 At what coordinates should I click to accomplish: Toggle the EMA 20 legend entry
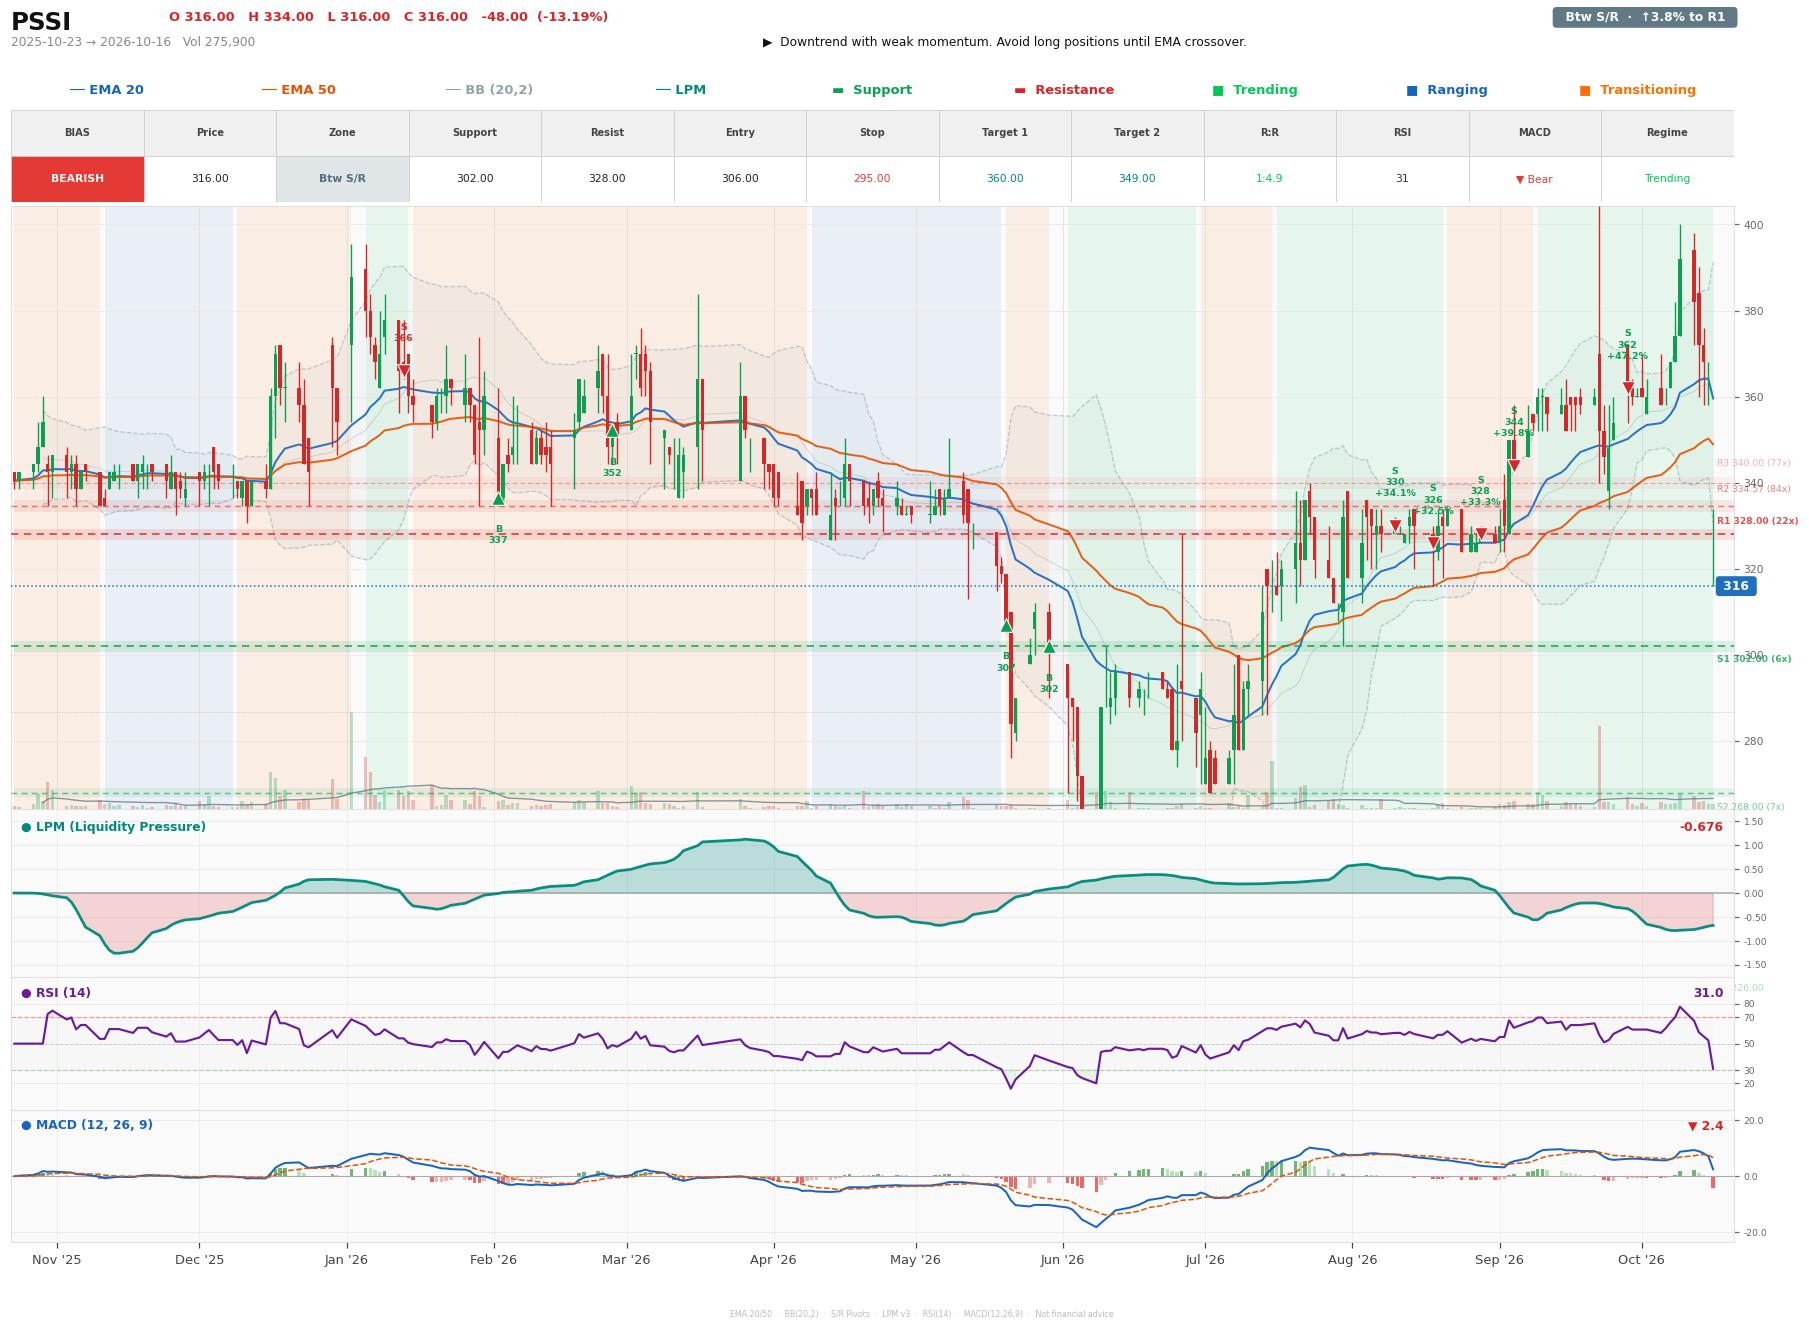point(107,90)
